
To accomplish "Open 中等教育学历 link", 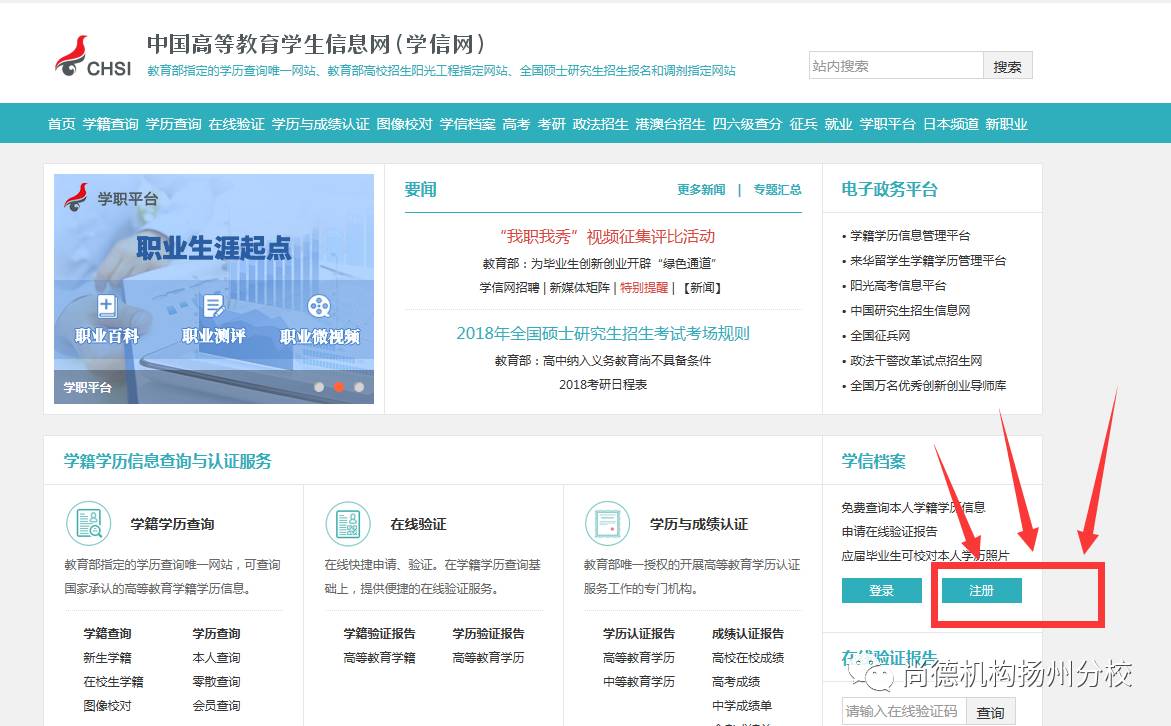I will [x=639, y=682].
